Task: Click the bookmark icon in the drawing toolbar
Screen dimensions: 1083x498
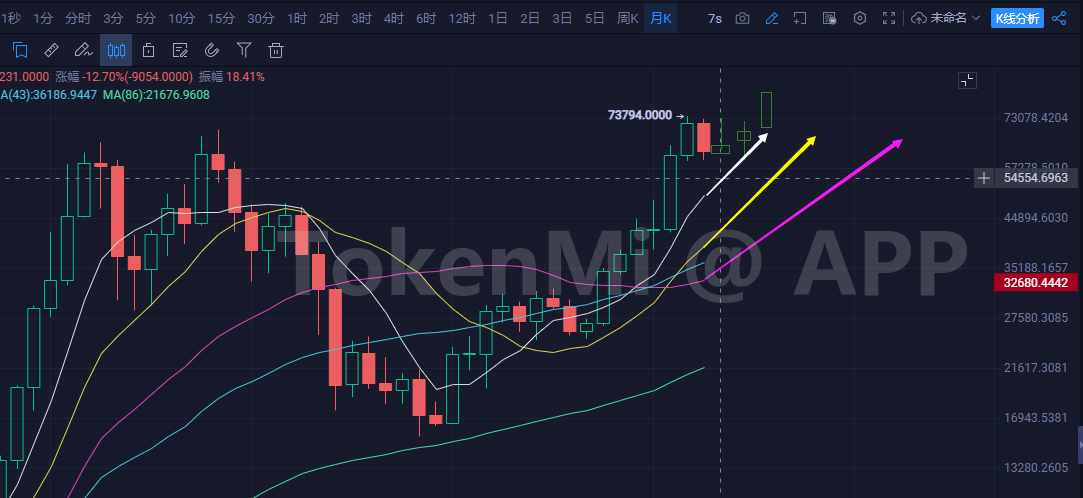Action: (20, 50)
